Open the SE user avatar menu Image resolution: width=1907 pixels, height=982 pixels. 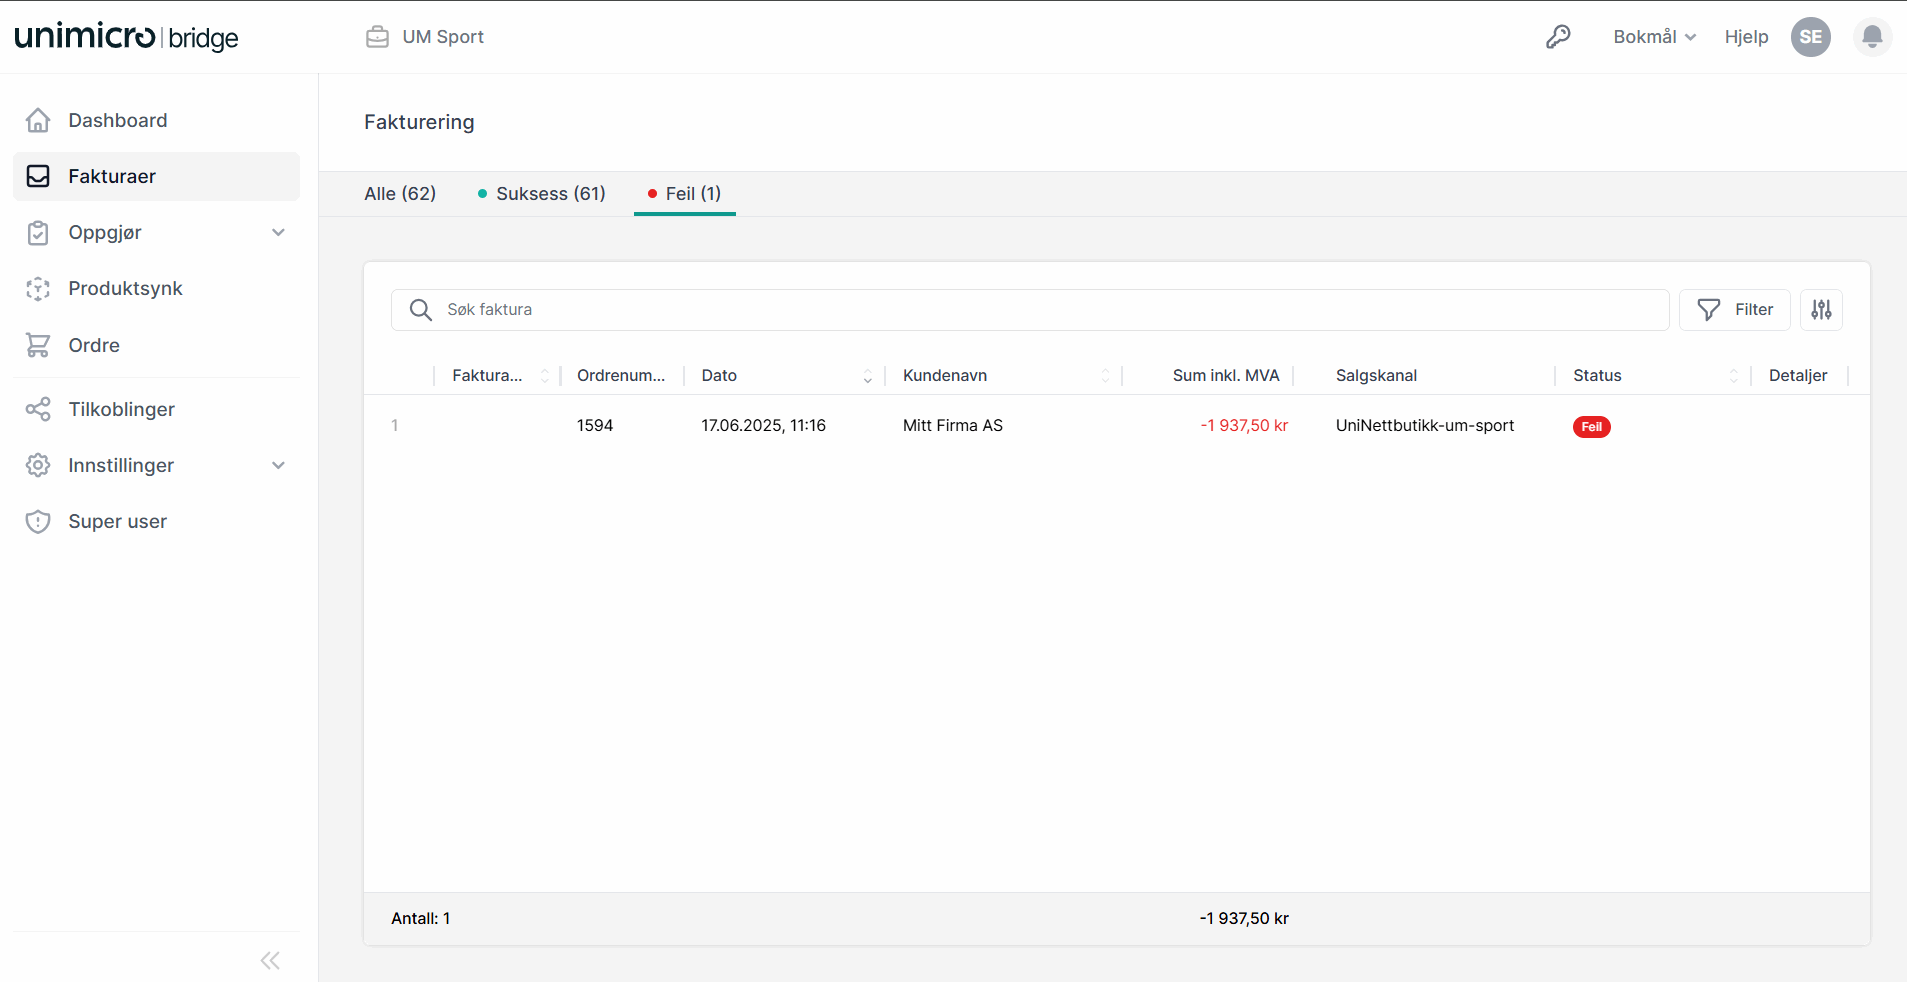1810,37
